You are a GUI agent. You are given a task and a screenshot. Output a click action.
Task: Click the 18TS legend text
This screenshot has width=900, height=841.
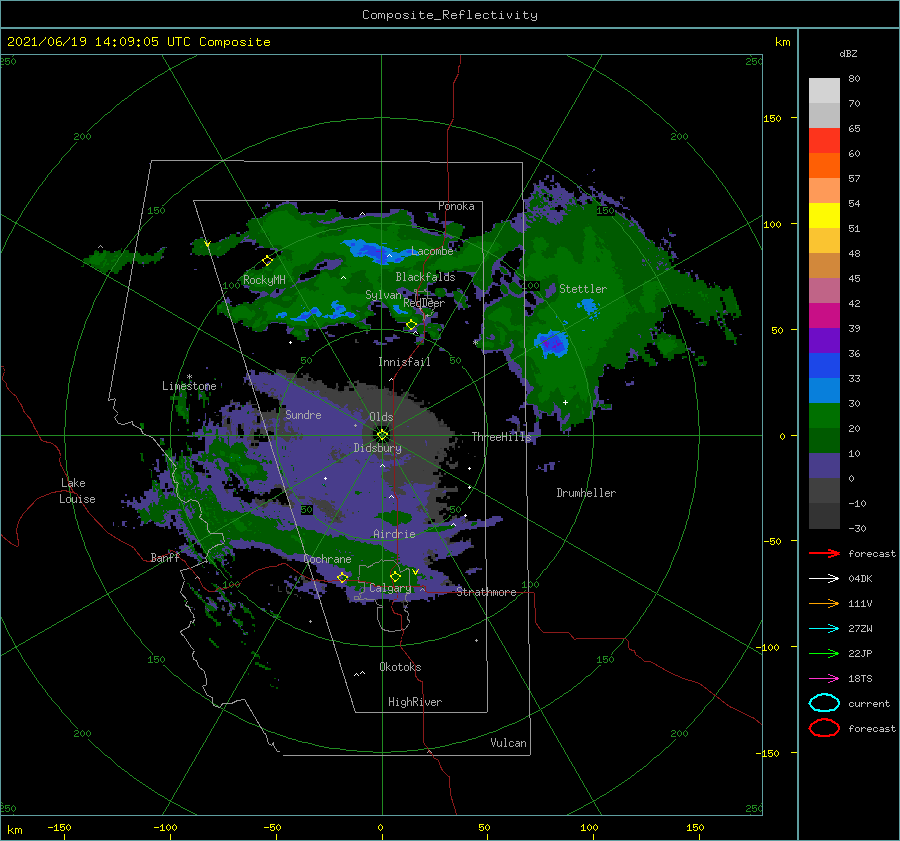point(860,679)
